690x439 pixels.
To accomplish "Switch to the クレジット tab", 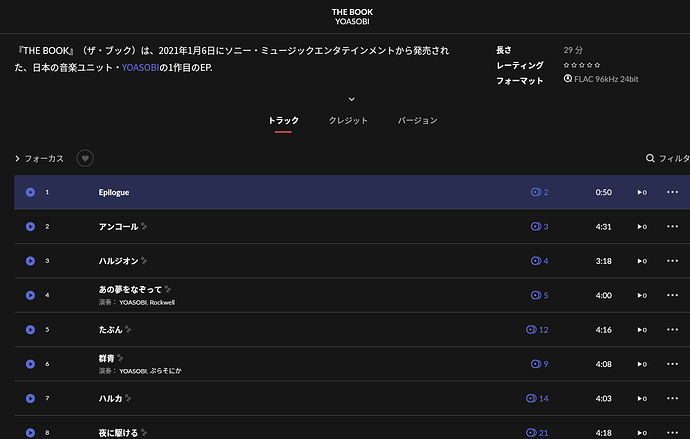I will coord(348,121).
